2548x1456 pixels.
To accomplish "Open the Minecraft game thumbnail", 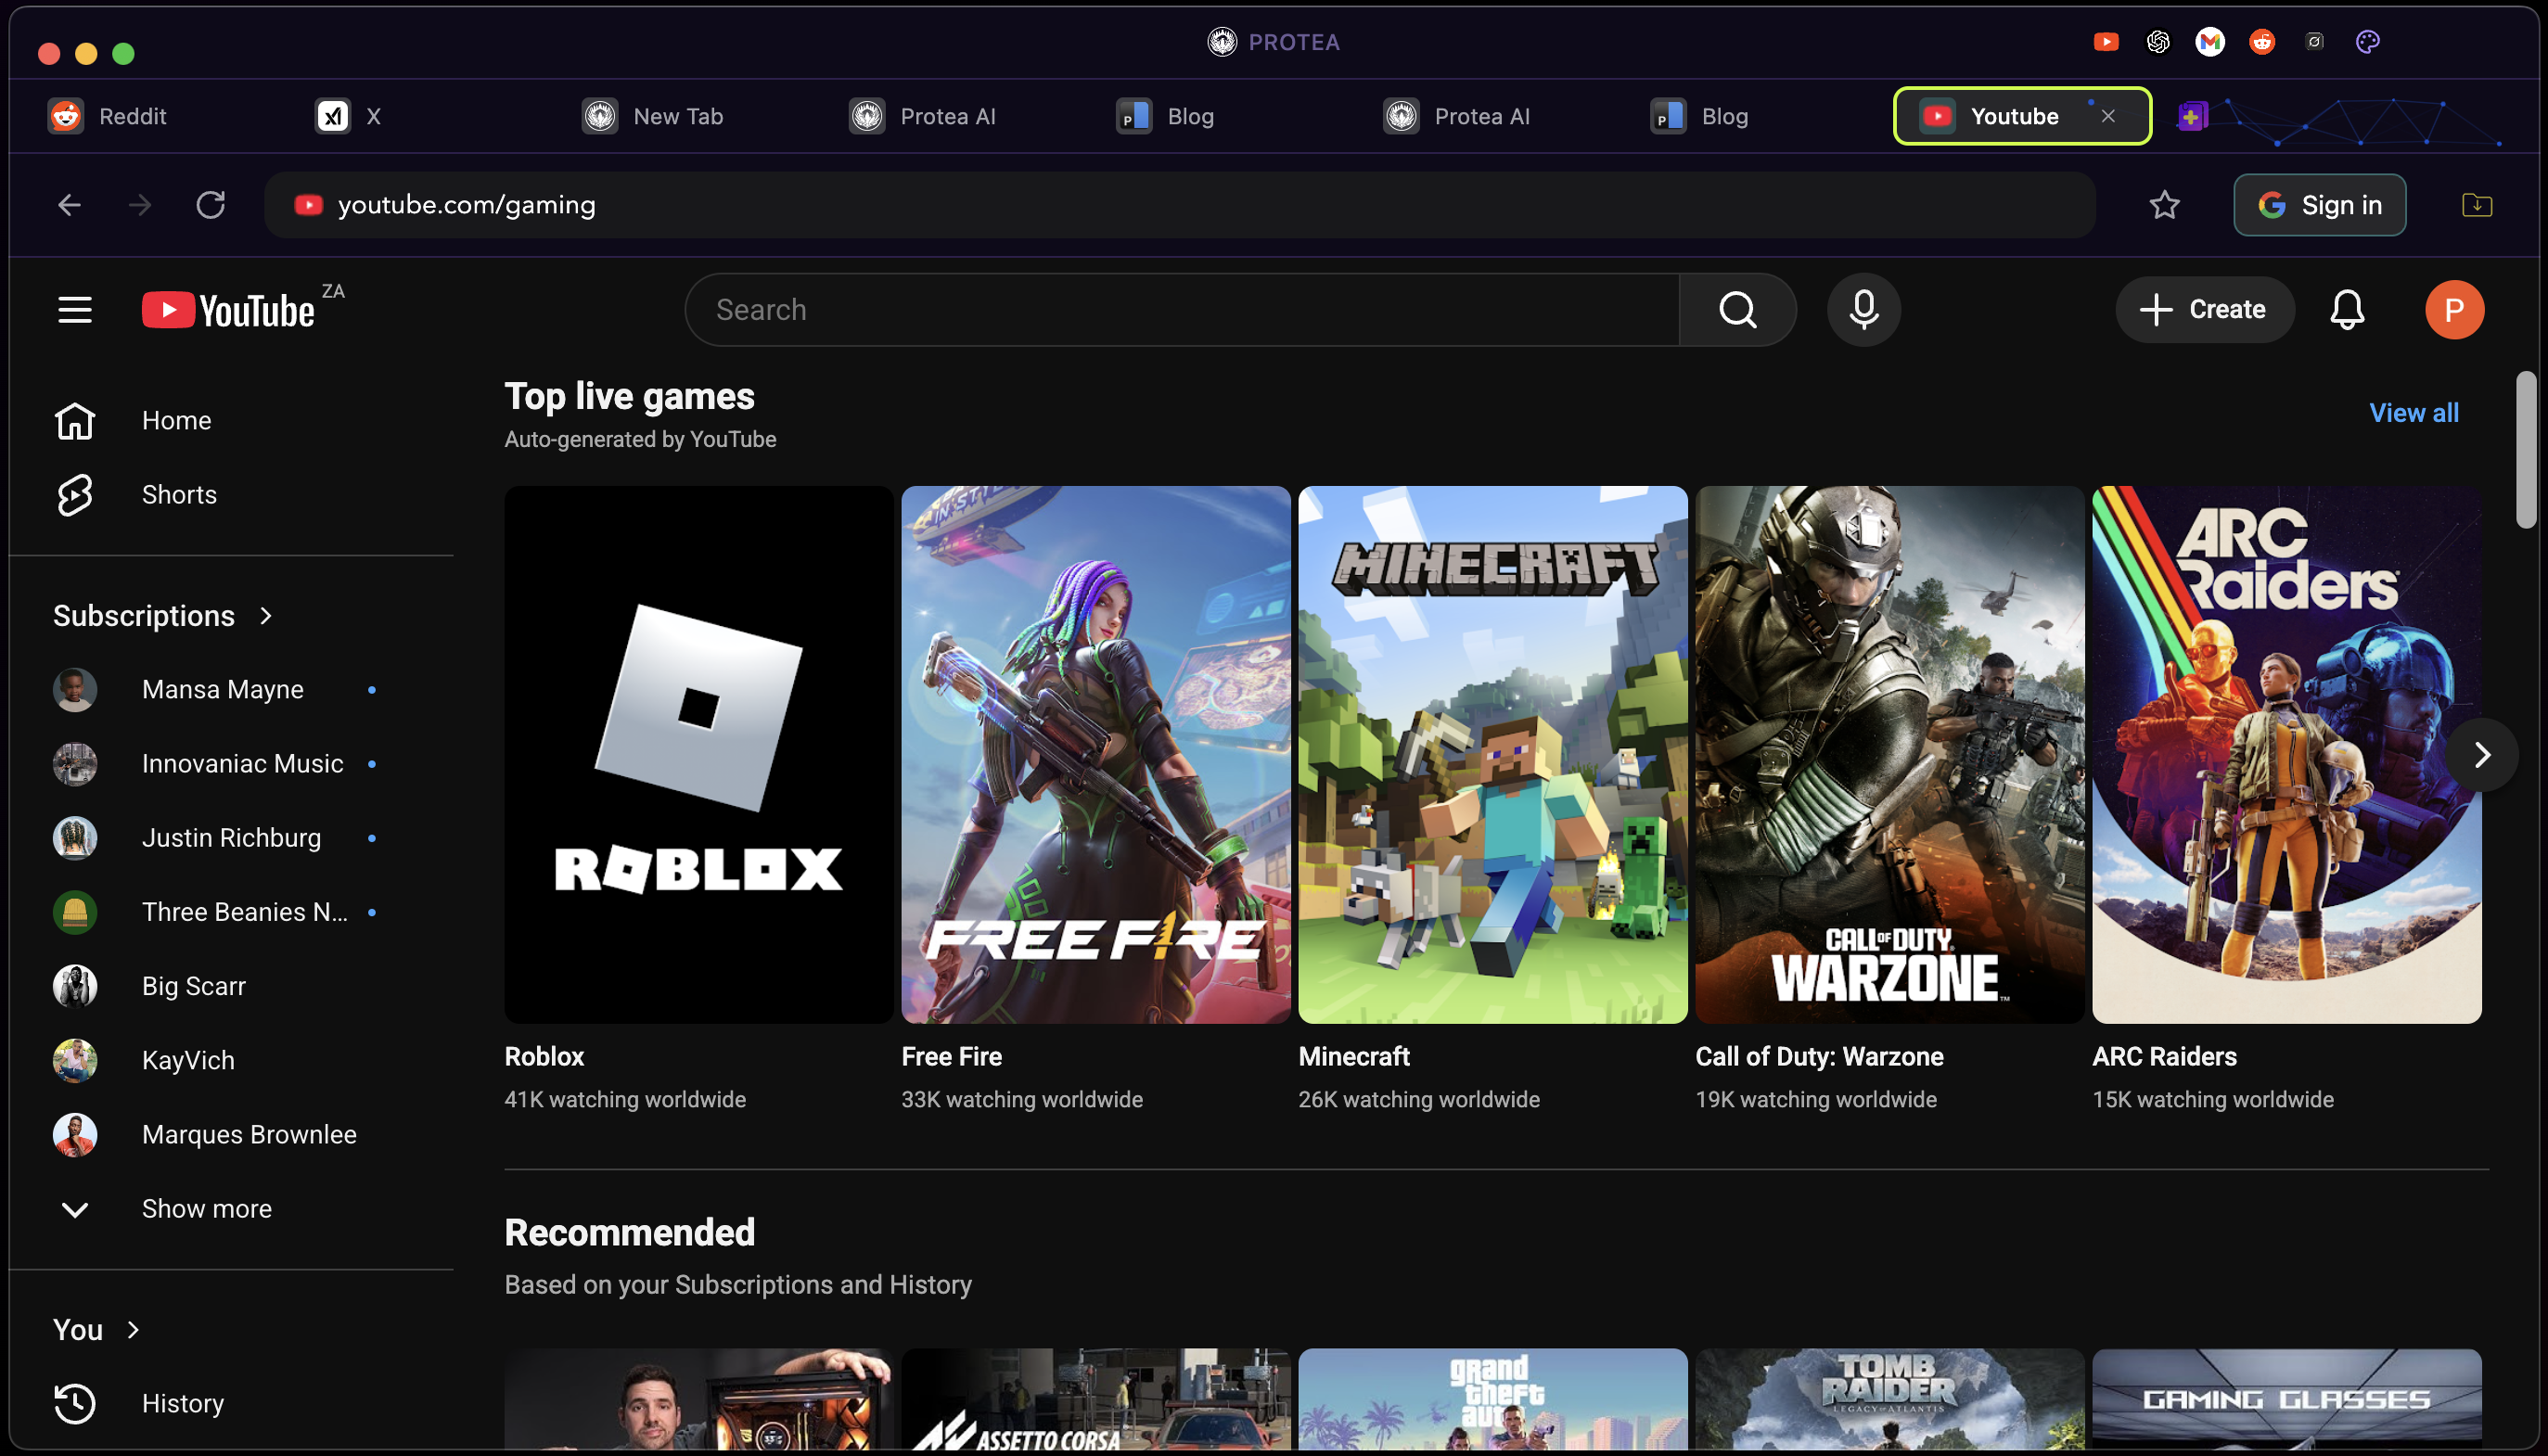I will (x=1492, y=755).
